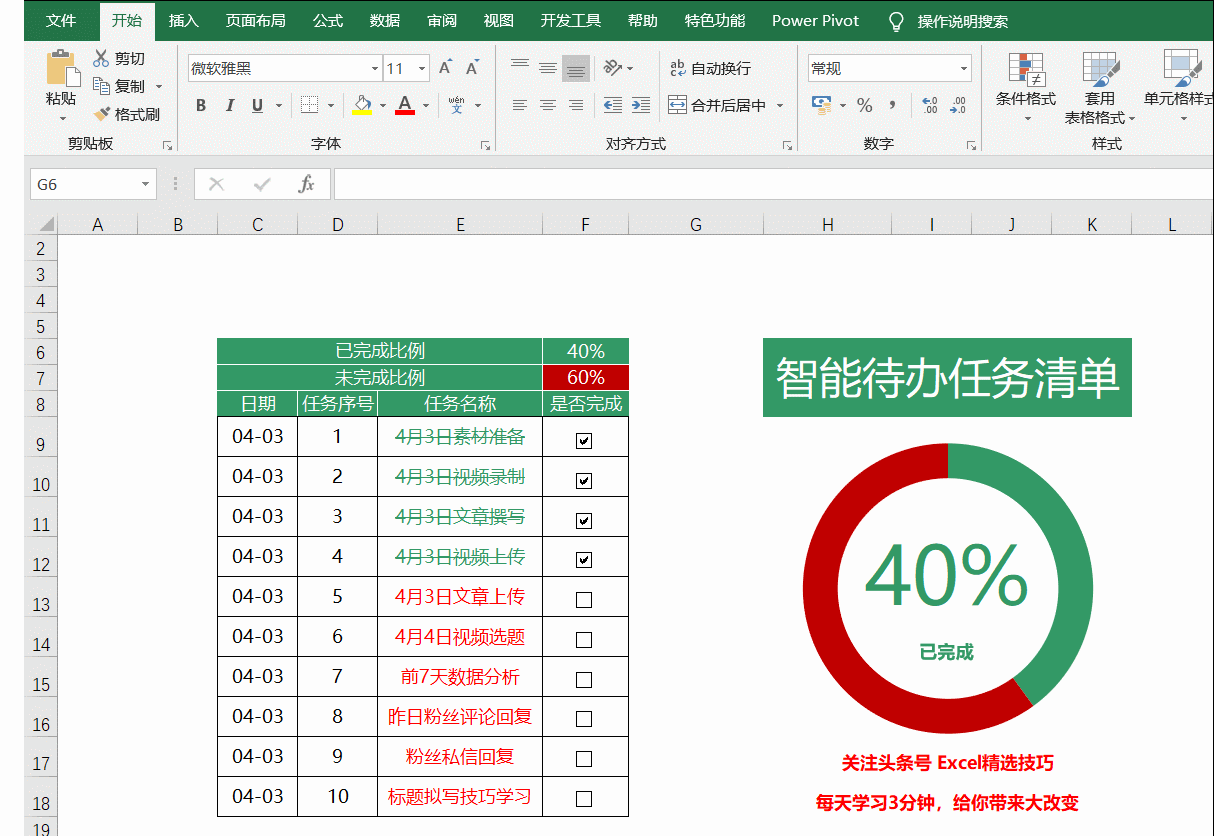
Task: Switch to the 公式 tab
Action: [328, 21]
